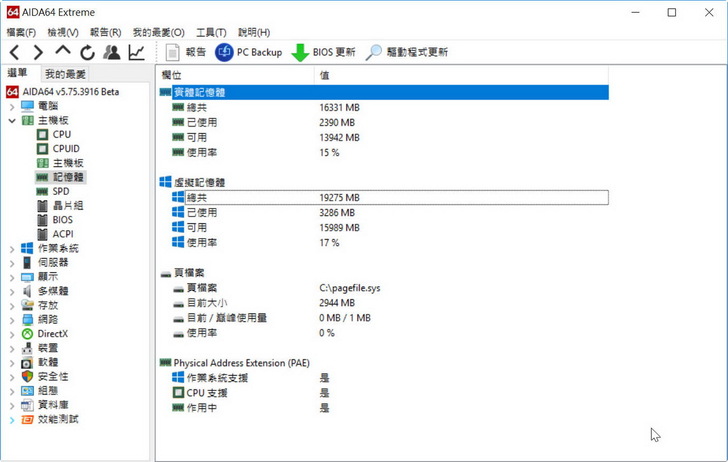Viewport: 728px width, 462px height.
Task: Open the 工具(T) menu
Action: (209, 32)
